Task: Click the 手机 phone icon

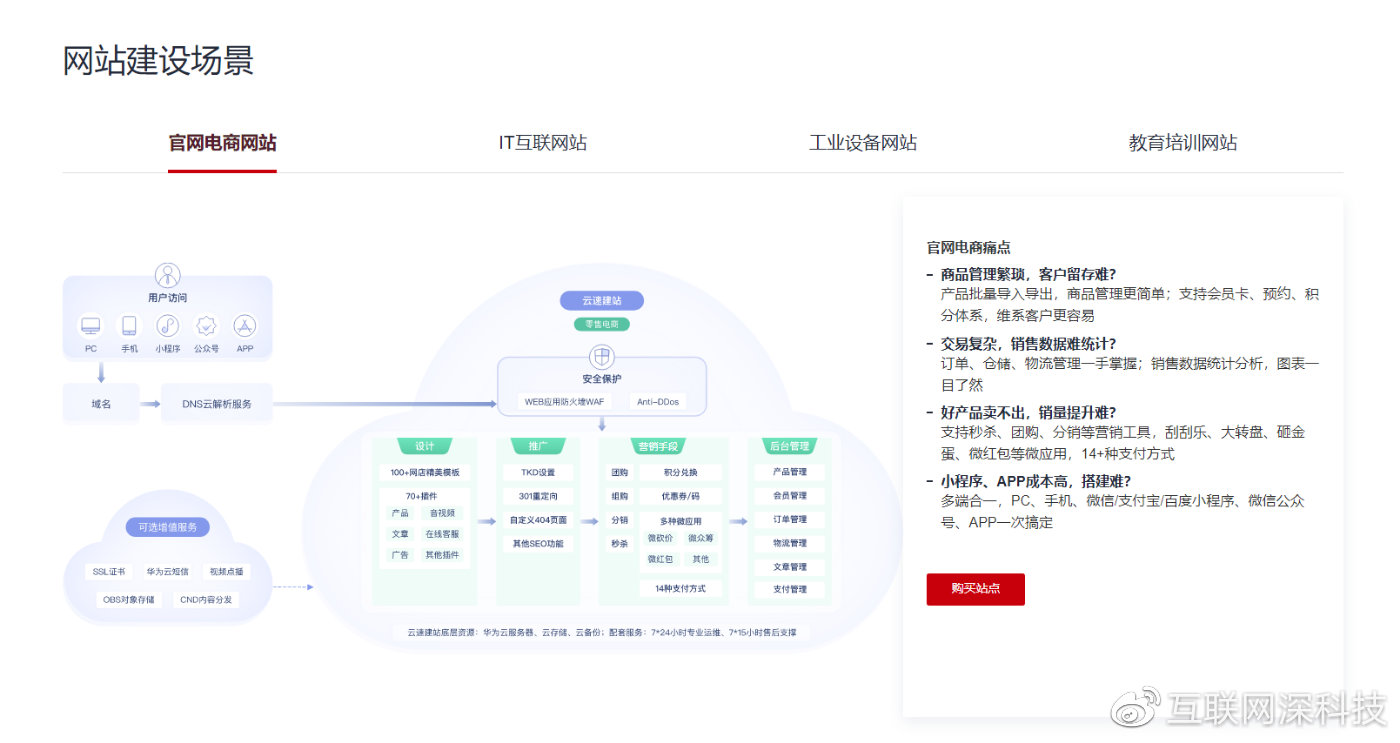Action: point(129,326)
